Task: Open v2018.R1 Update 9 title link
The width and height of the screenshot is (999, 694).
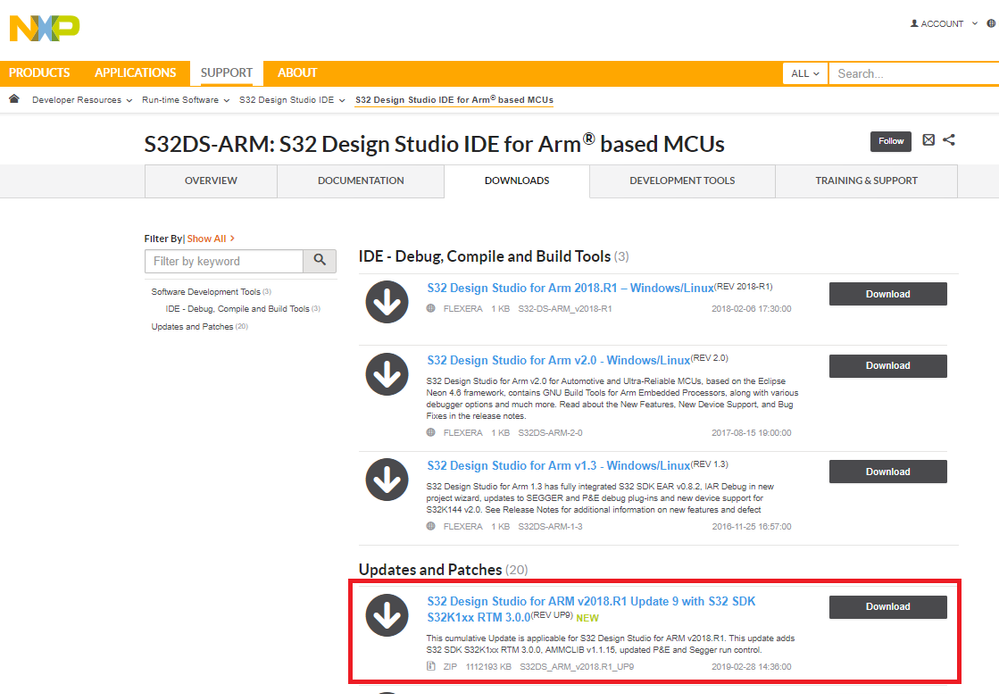Action: tap(591, 609)
